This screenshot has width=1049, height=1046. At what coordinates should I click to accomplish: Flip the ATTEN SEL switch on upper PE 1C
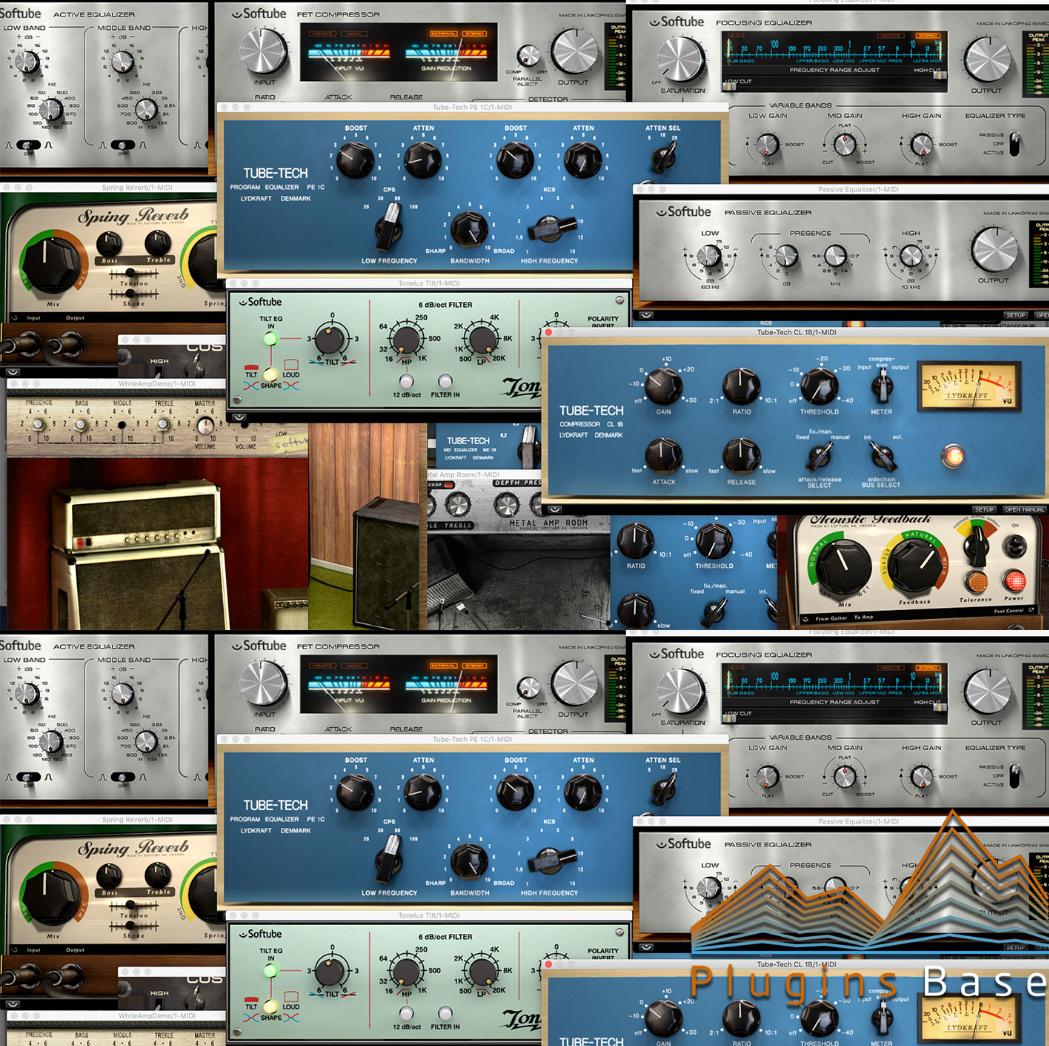(x=664, y=159)
